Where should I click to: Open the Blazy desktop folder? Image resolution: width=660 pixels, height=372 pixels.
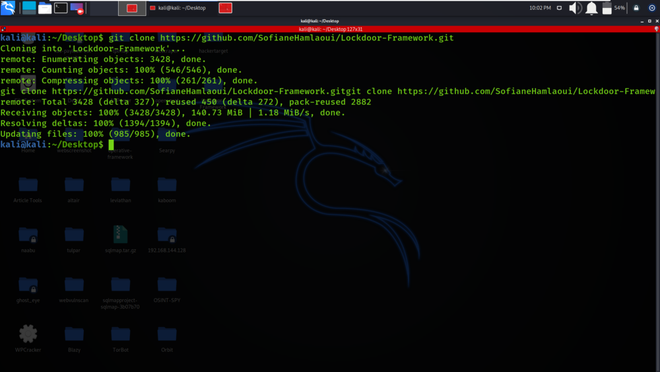point(74,338)
